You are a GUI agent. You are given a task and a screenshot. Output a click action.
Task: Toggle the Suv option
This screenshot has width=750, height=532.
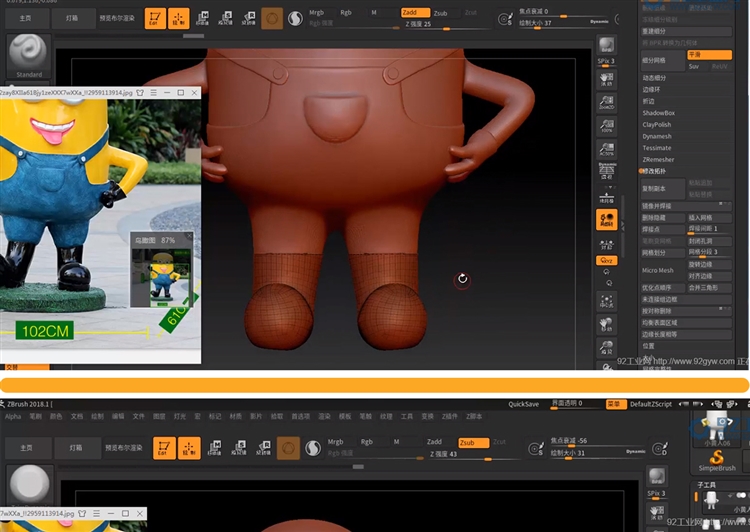[694, 66]
